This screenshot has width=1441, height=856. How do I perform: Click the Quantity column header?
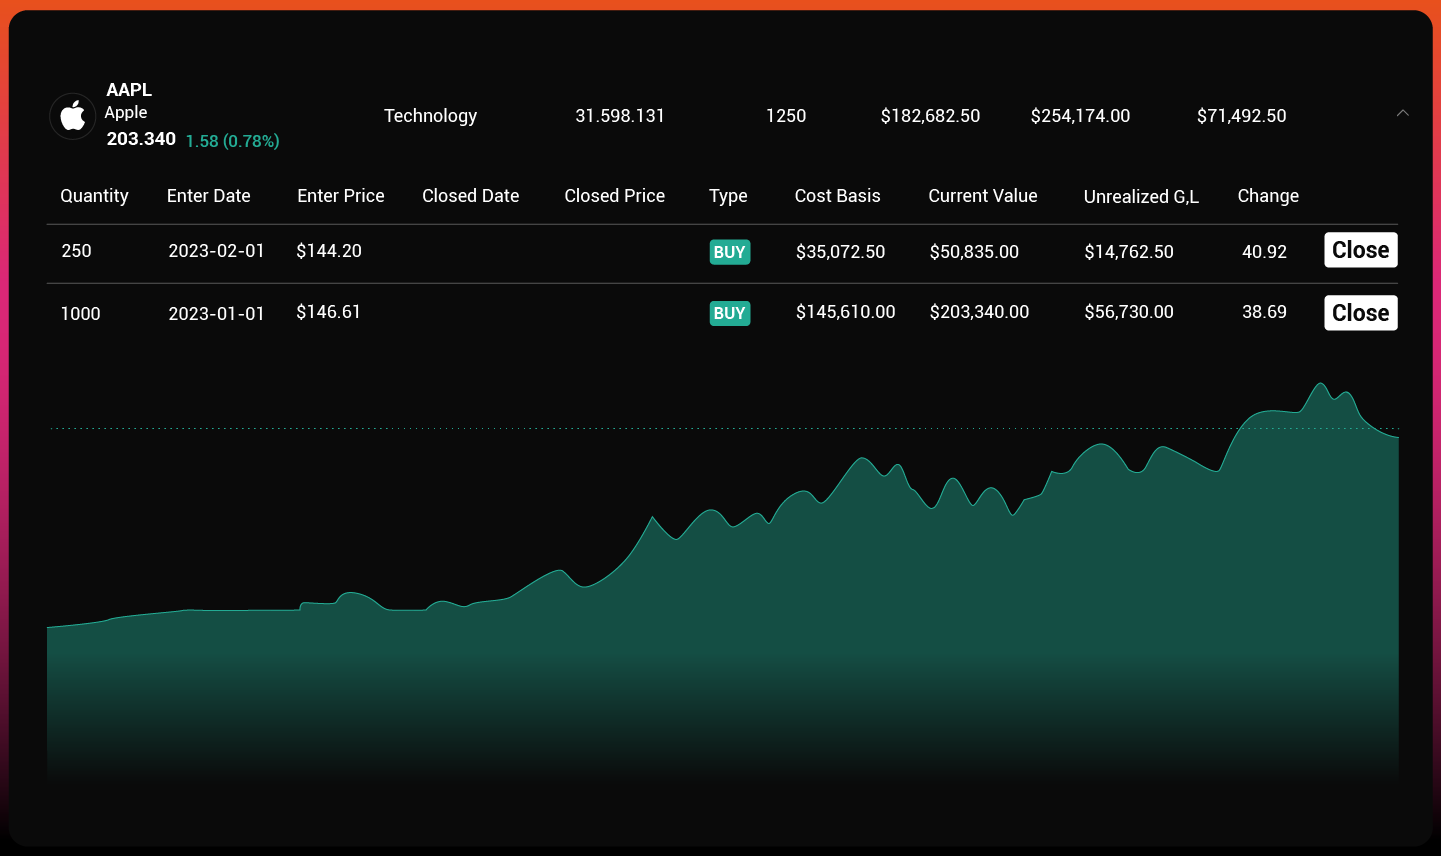pos(94,196)
